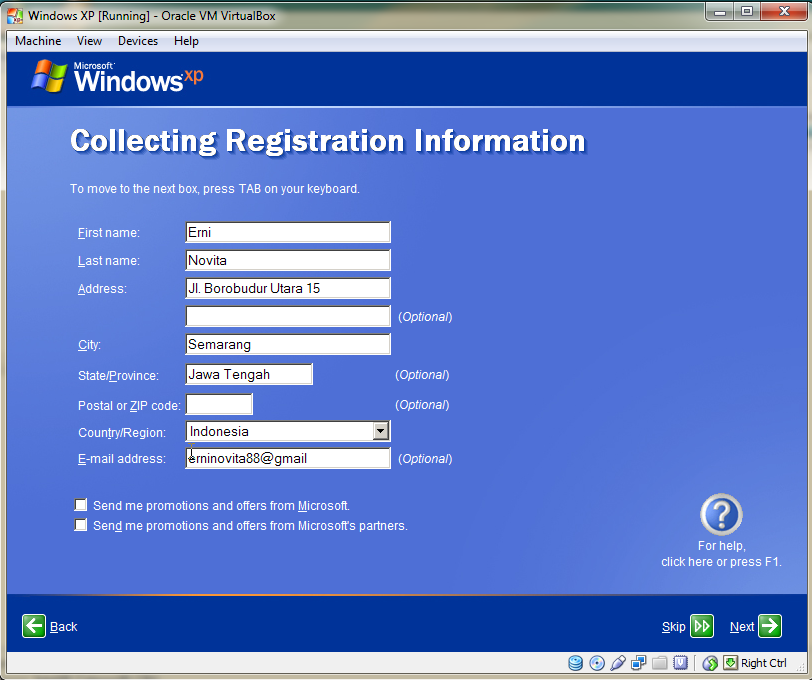Maximize the VirtualBox window
812x680 pixels.
tap(746, 11)
